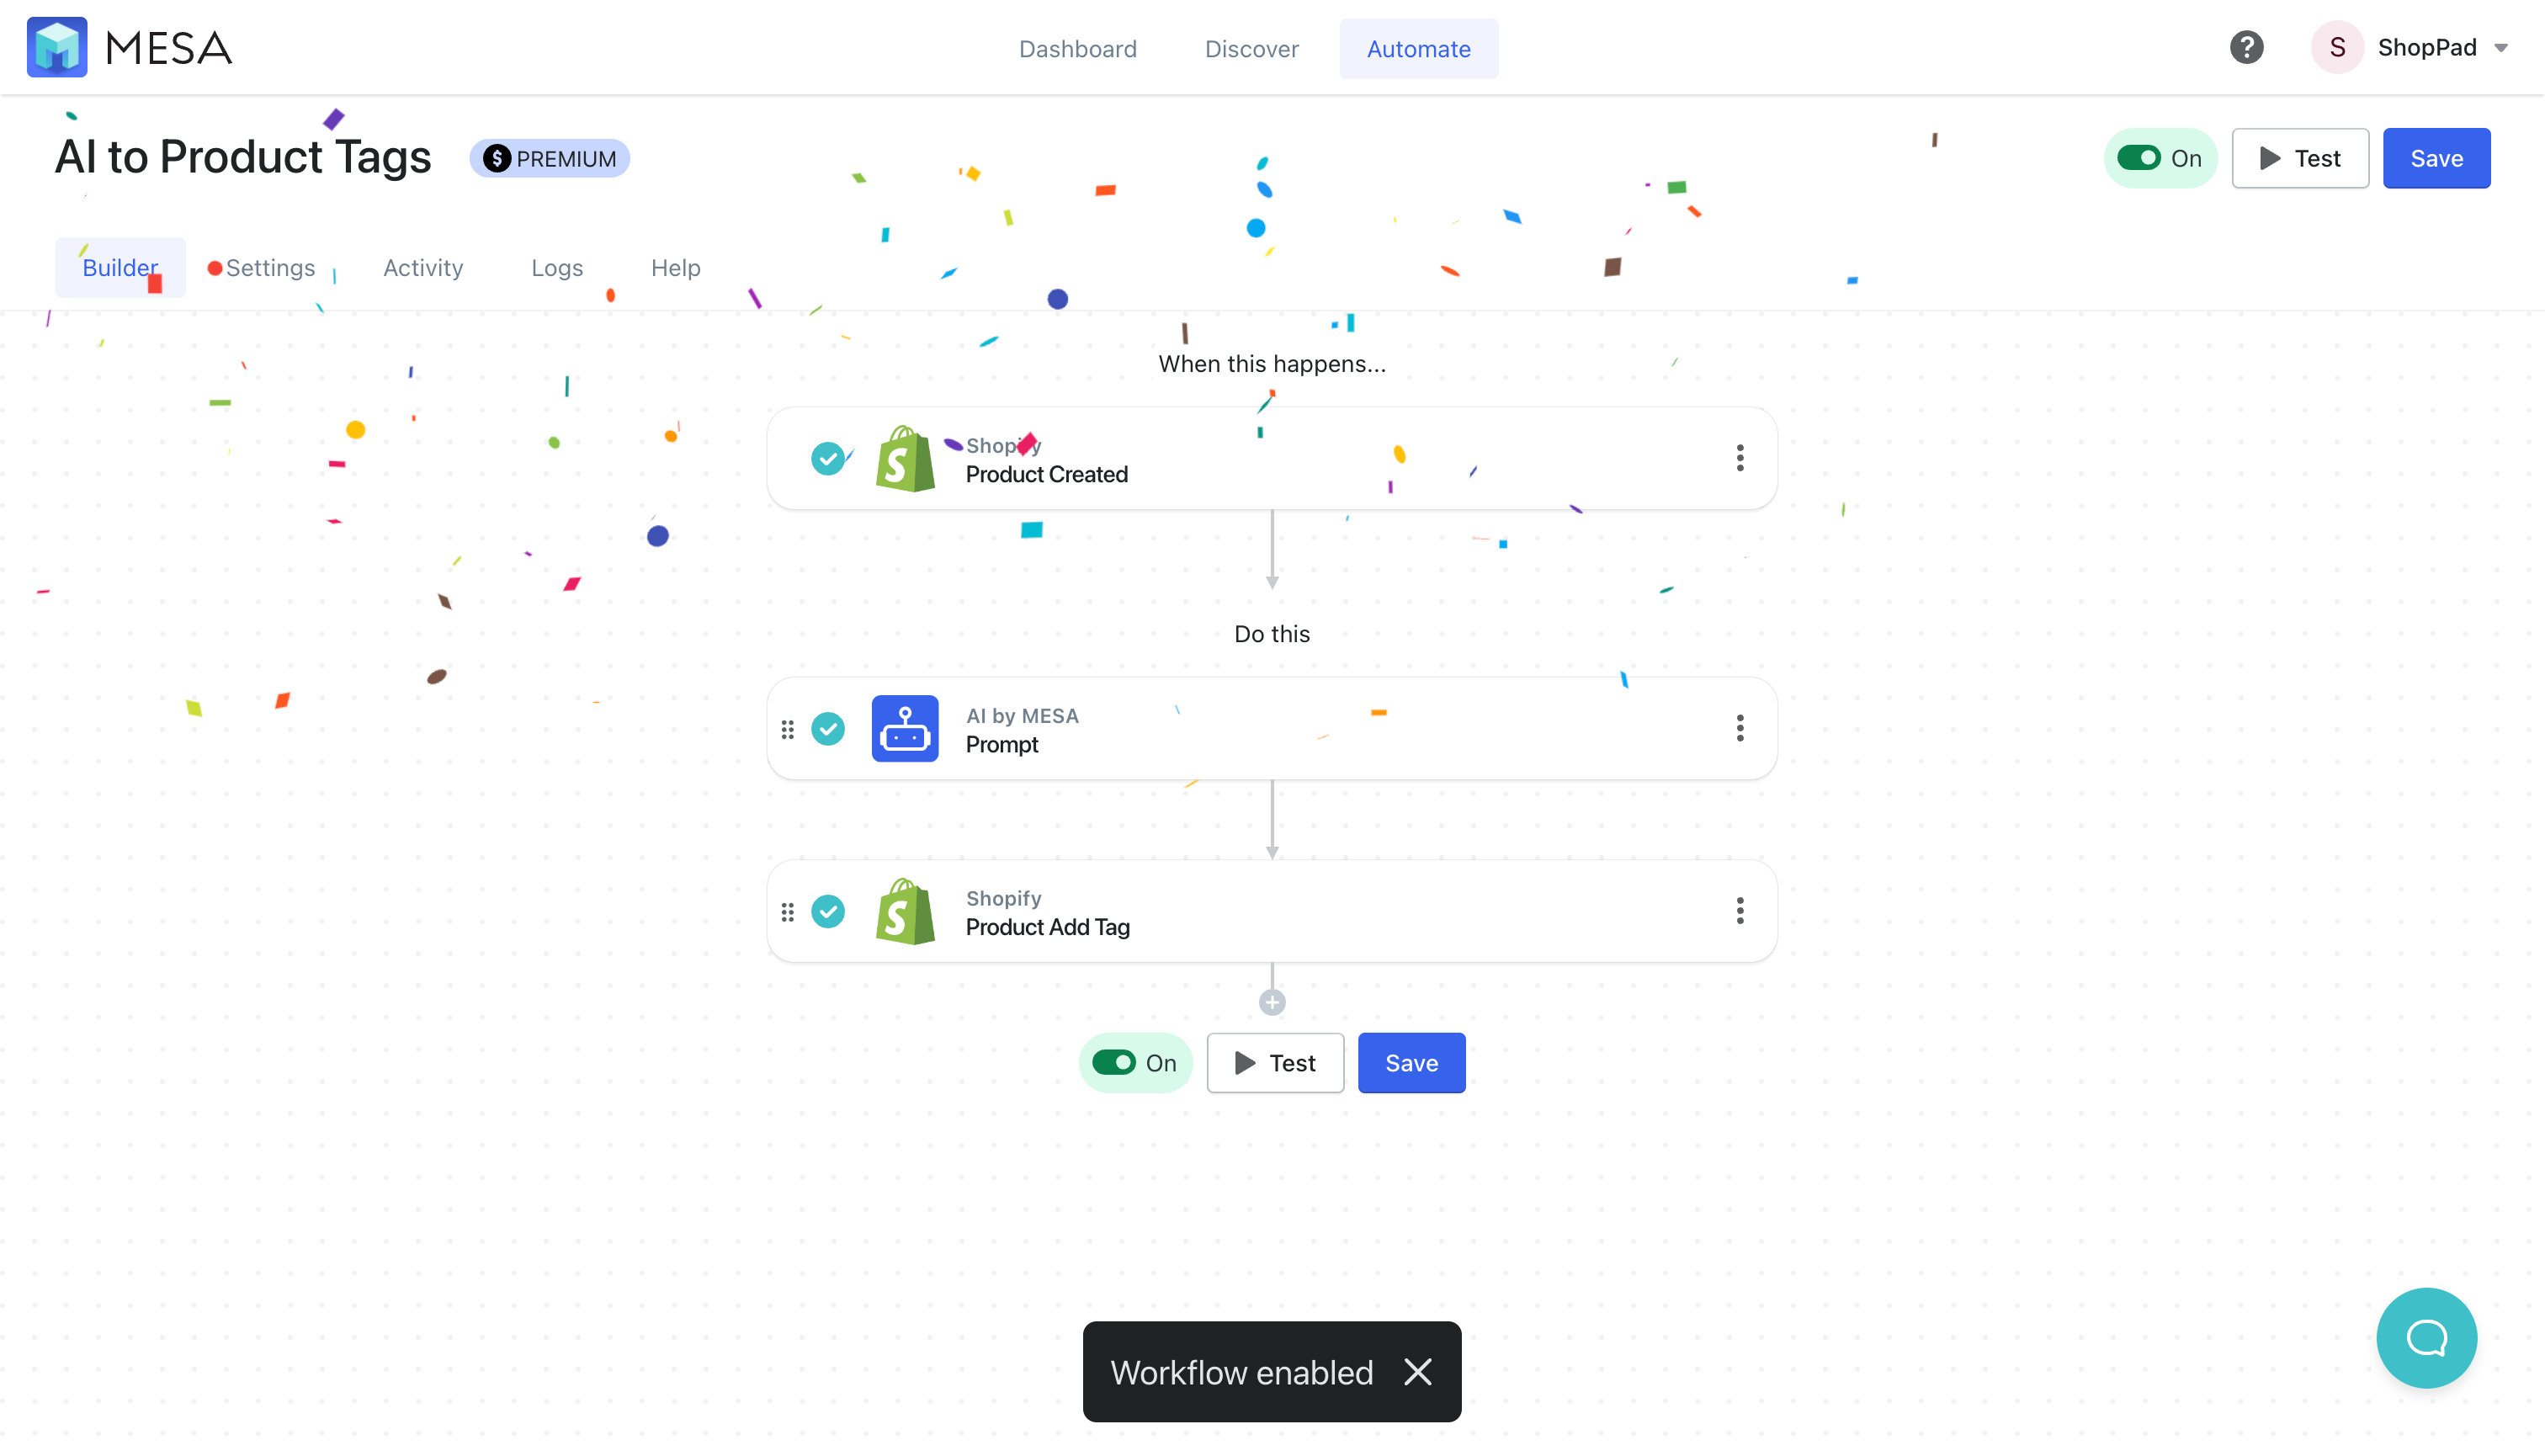This screenshot has width=2545, height=1456.
Task: Click the top Save button
Action: click(2436, 158)
